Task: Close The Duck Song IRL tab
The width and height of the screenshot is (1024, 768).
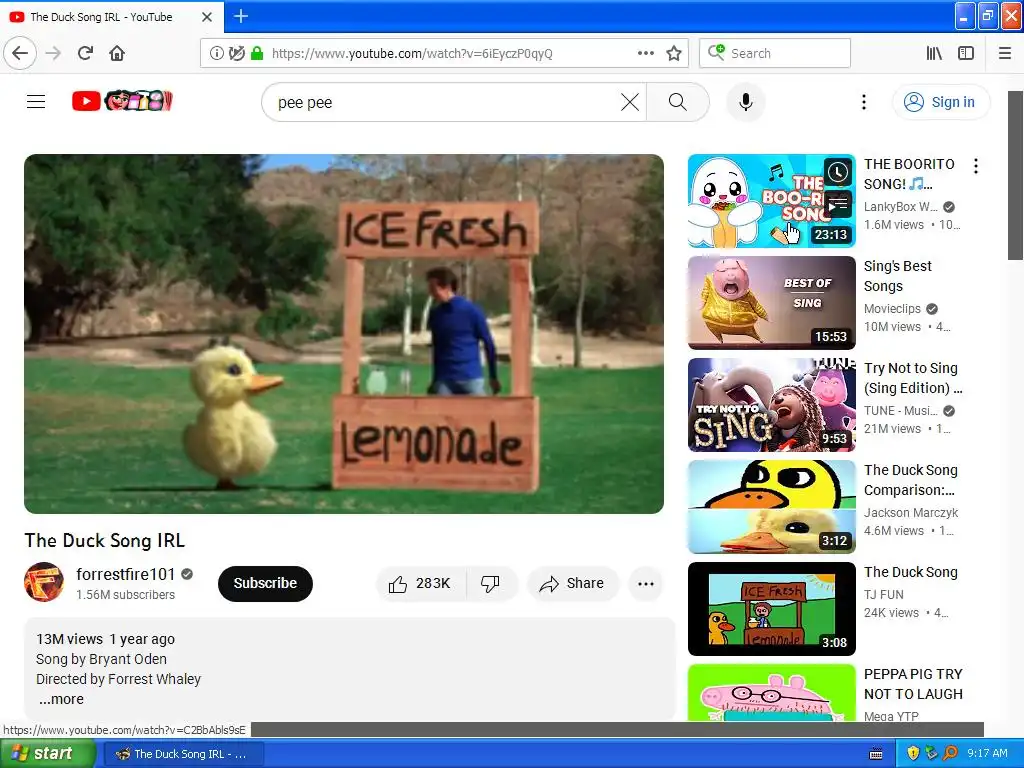Action: coord(206,17)
